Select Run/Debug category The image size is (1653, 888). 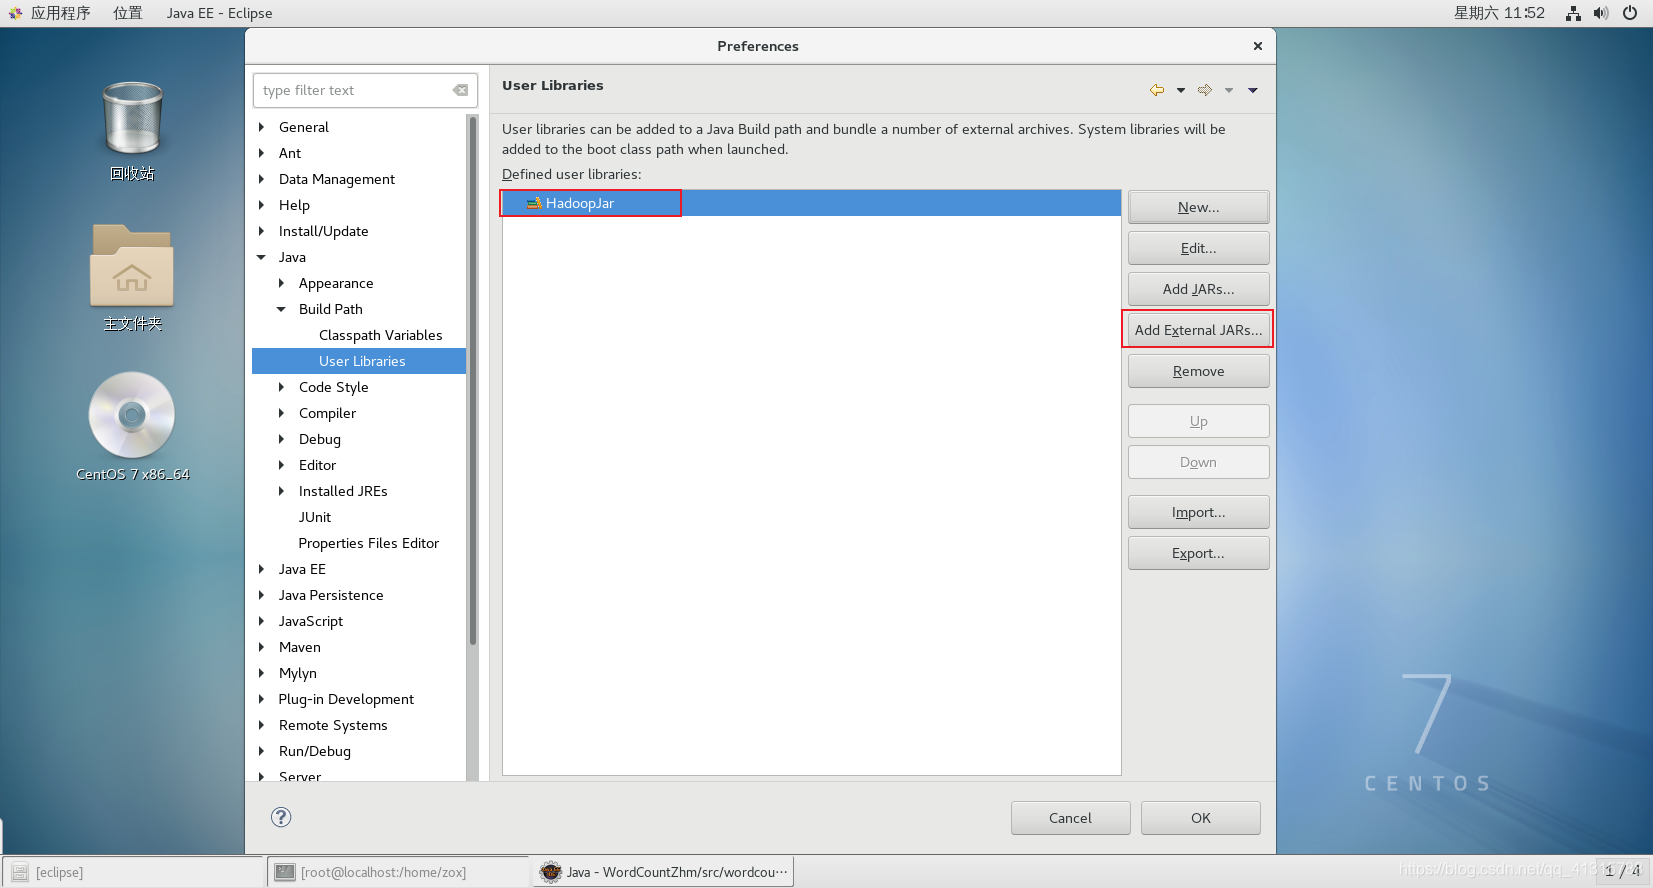click(x=314, y=751)
